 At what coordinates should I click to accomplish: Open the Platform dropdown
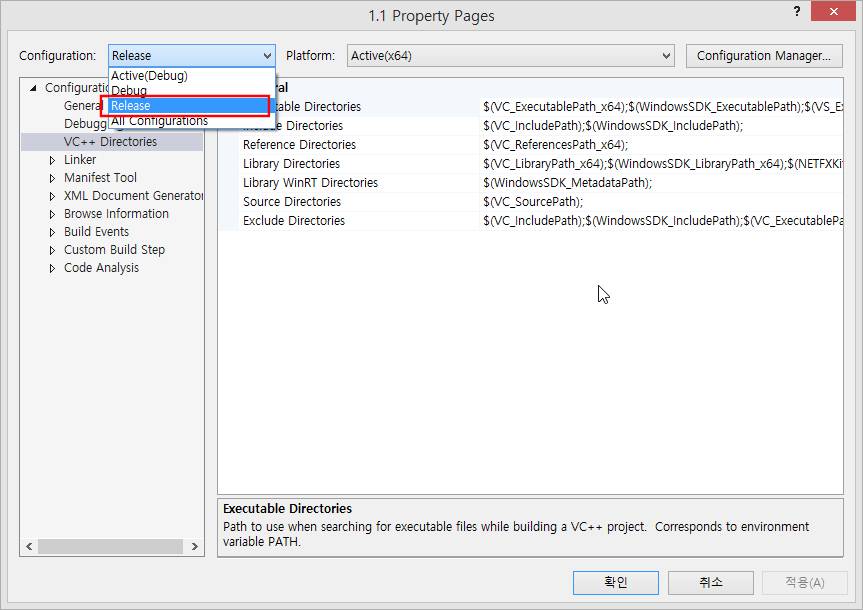pos(510,56)
